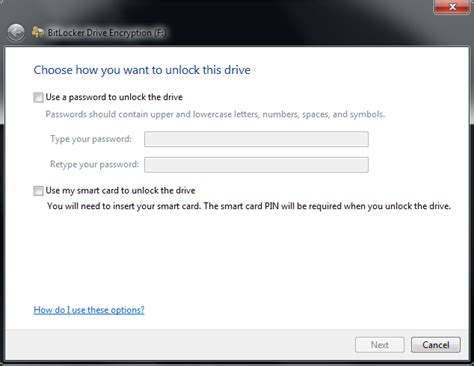Click the 'BitLocker Drive Encryption (F:)' title
Screen dimensions: 474x366
click(106, 33)
